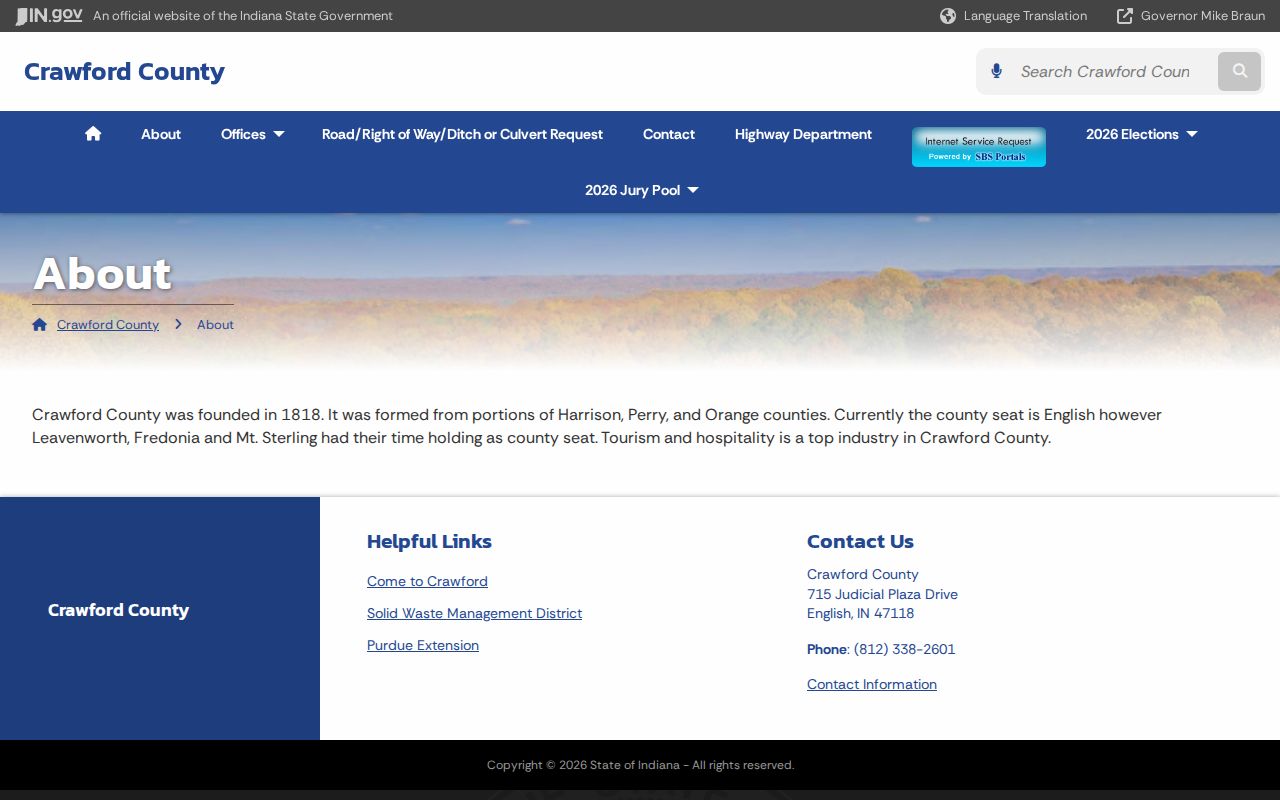The width and height of the screenshot is (1280, 800).
Task: Click the About breadcrumb text
Action: click(215, 324)
